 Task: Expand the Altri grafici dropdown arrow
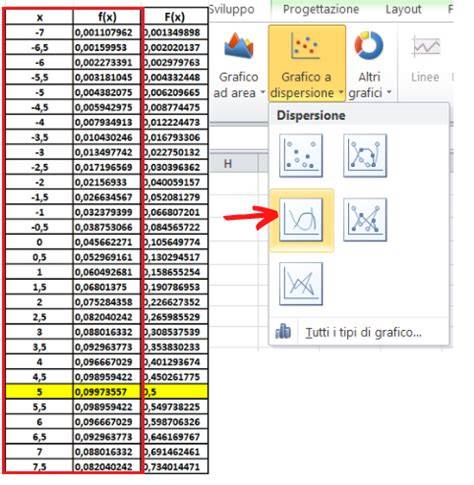[x=389, y=92]
